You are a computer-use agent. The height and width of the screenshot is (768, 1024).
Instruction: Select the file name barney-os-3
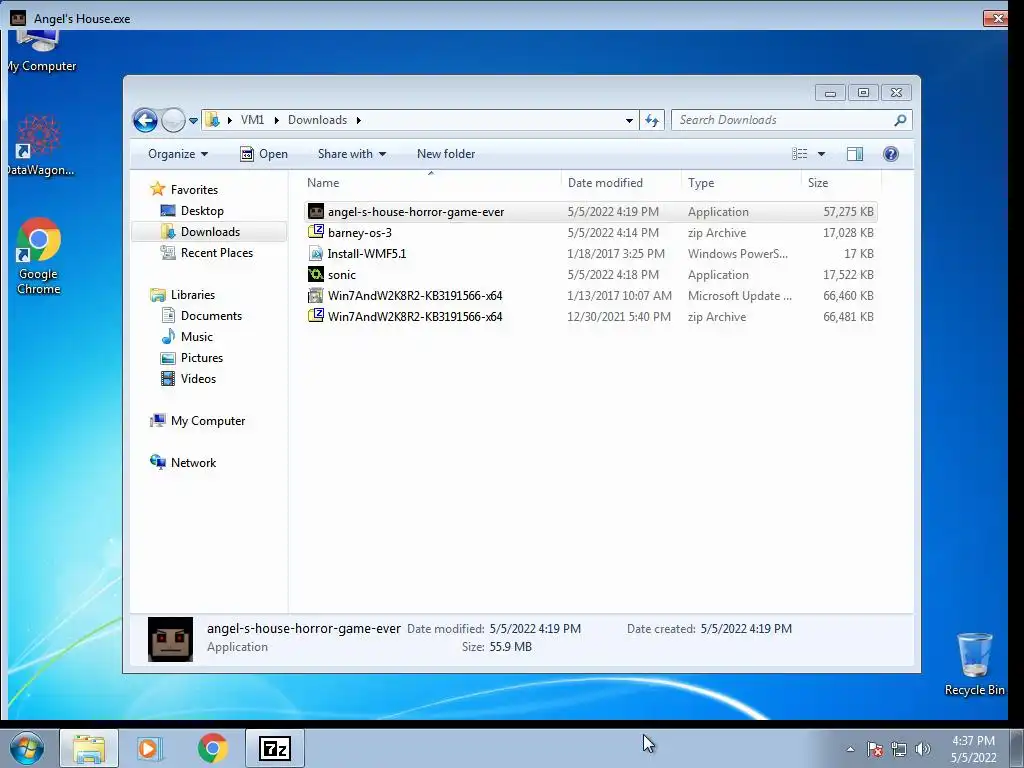[x=360, y=233]
